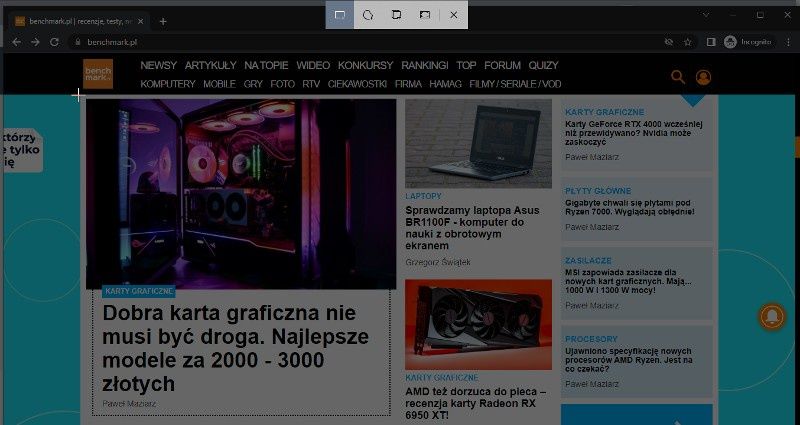Open the Radeon graphics card thumbnail
This screenshot has width=800, height=425.
[478, 324]
